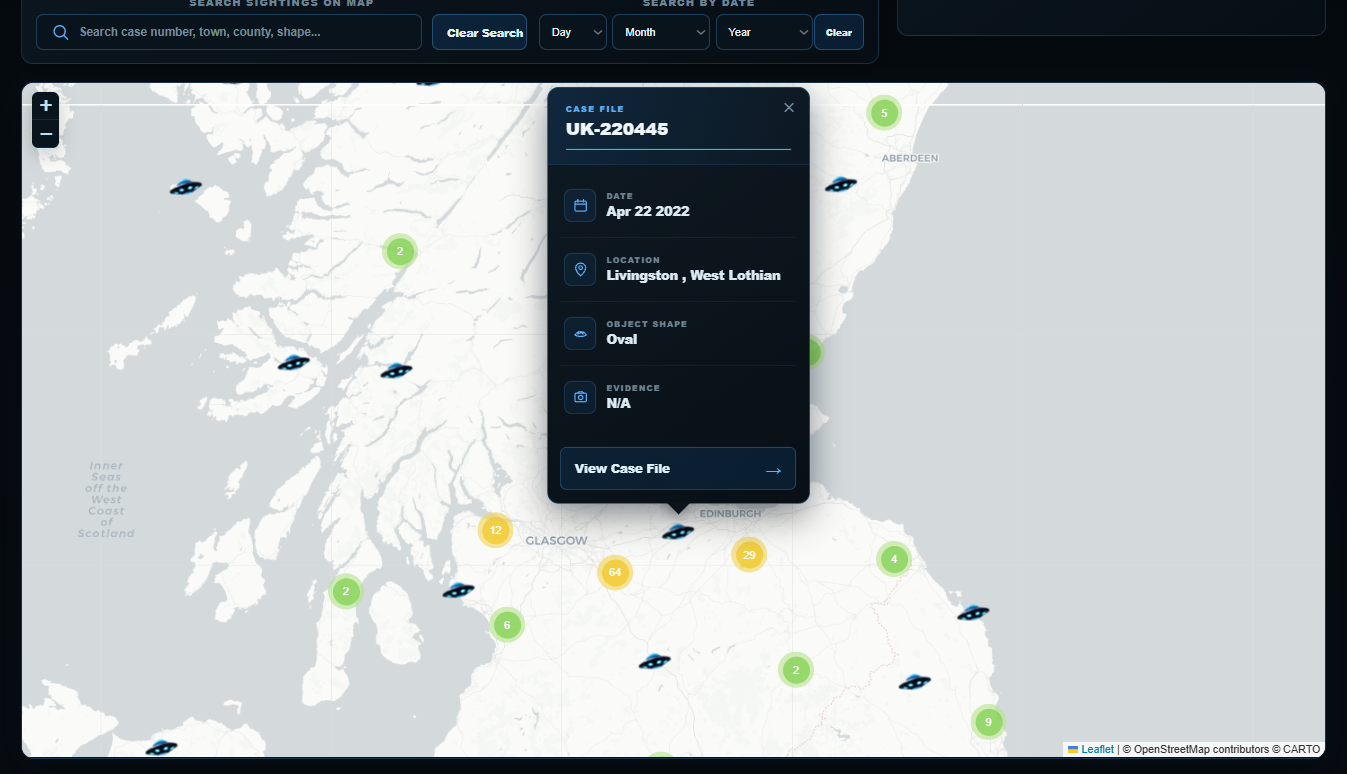The width and height of the screenshot is (1347, 774).
Task: Click the Clear date filter button
Action: pos(839,32)
